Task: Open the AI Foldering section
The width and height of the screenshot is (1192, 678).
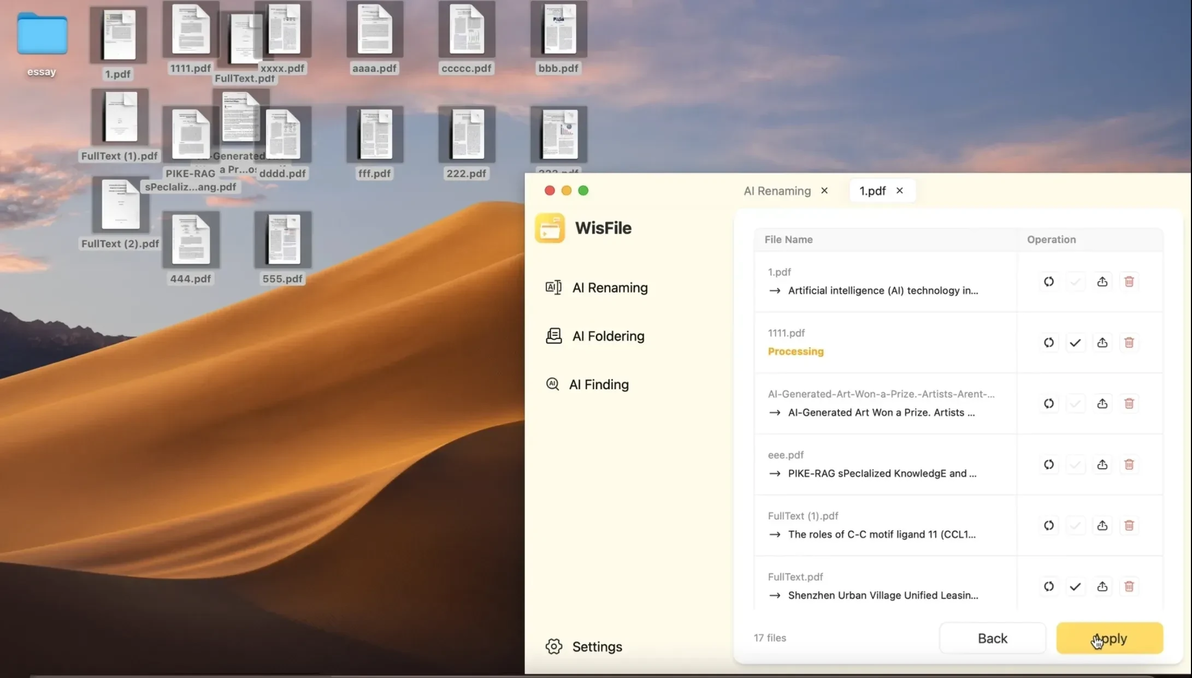Action: [x=595, y=336]
